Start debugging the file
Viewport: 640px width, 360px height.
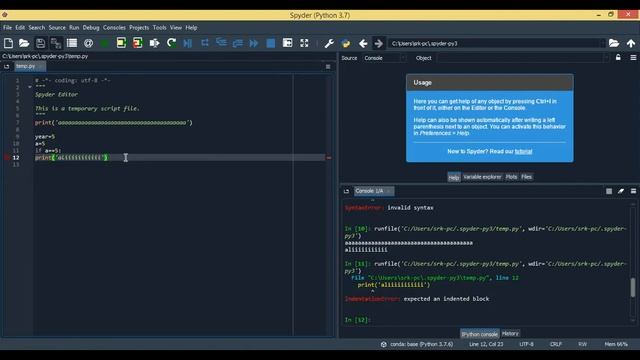tap(187, 43)
